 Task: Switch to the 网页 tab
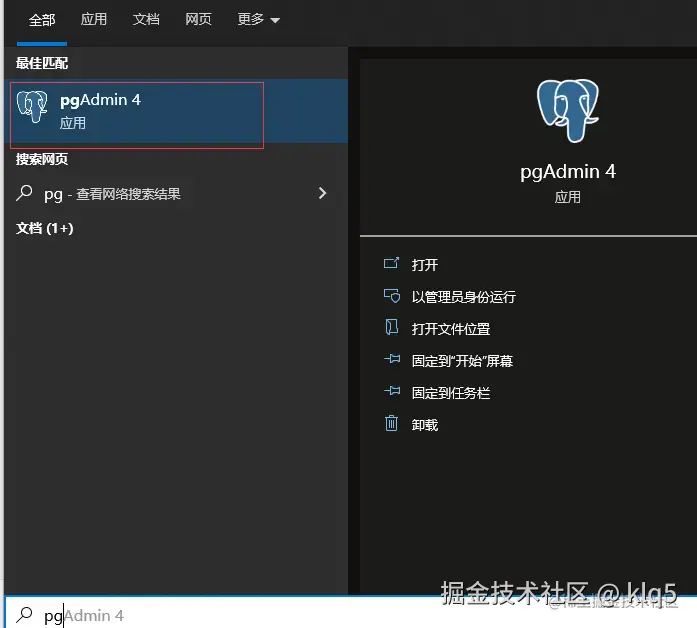[198, 20]
